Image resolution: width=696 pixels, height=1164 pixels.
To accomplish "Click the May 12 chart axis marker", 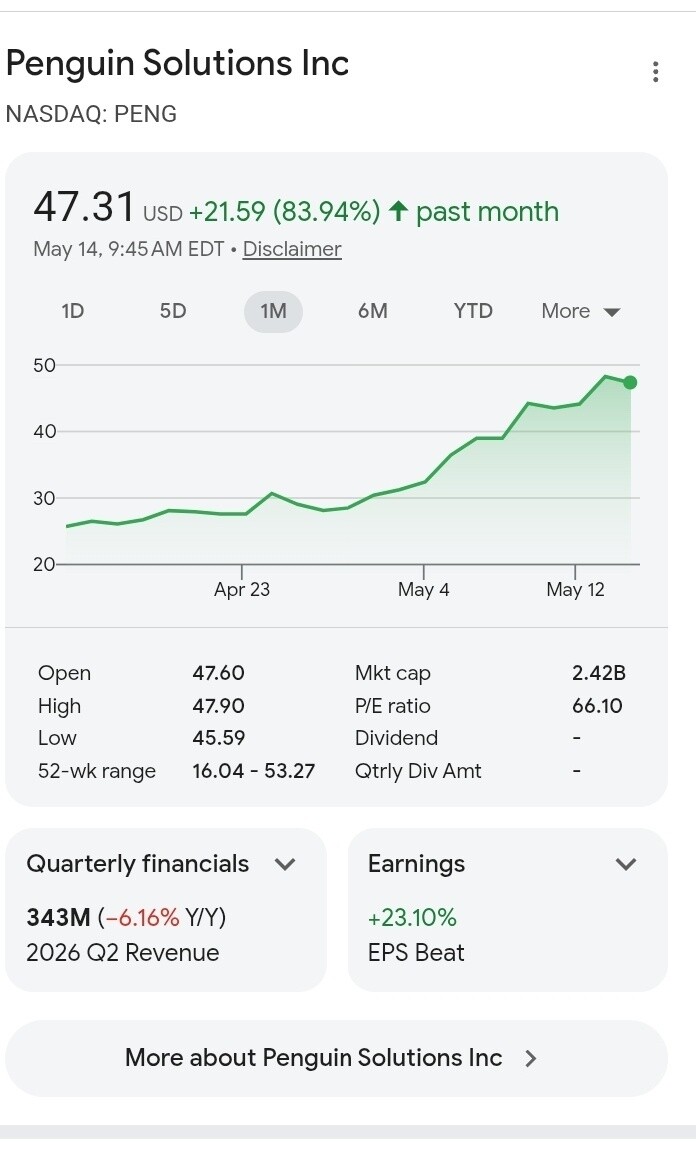I will click(575, 589).
